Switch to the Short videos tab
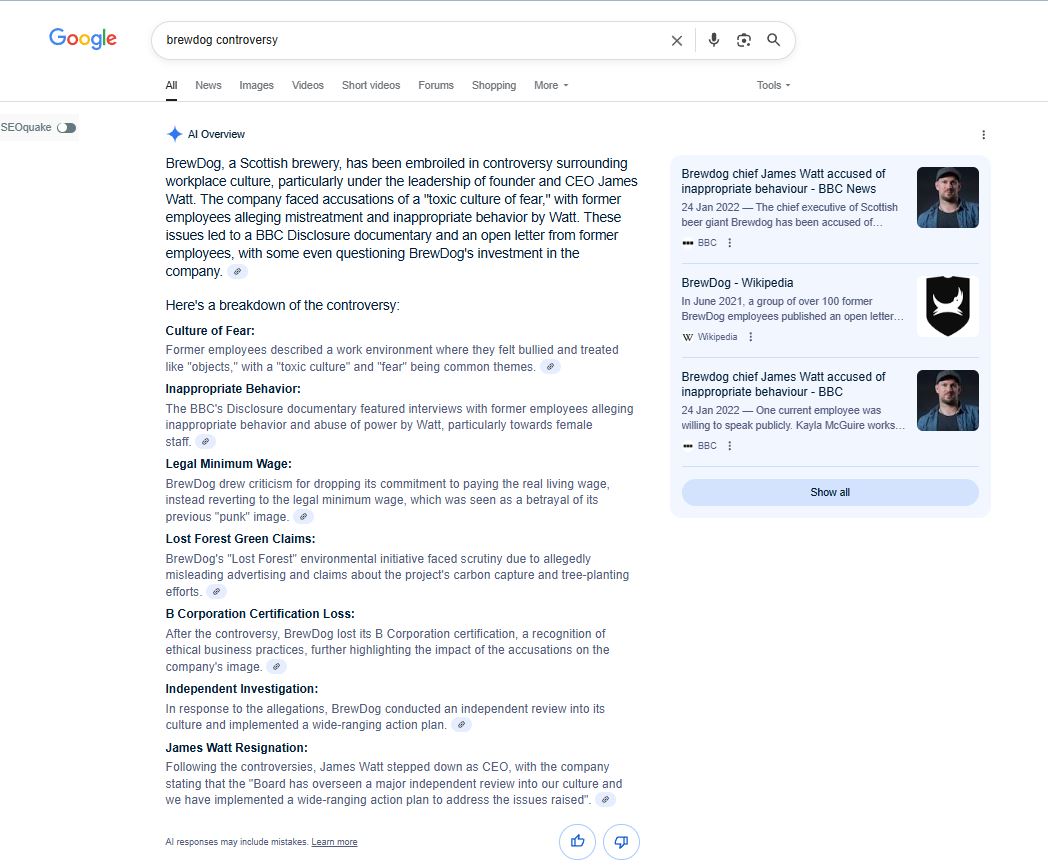 point(371,86)
